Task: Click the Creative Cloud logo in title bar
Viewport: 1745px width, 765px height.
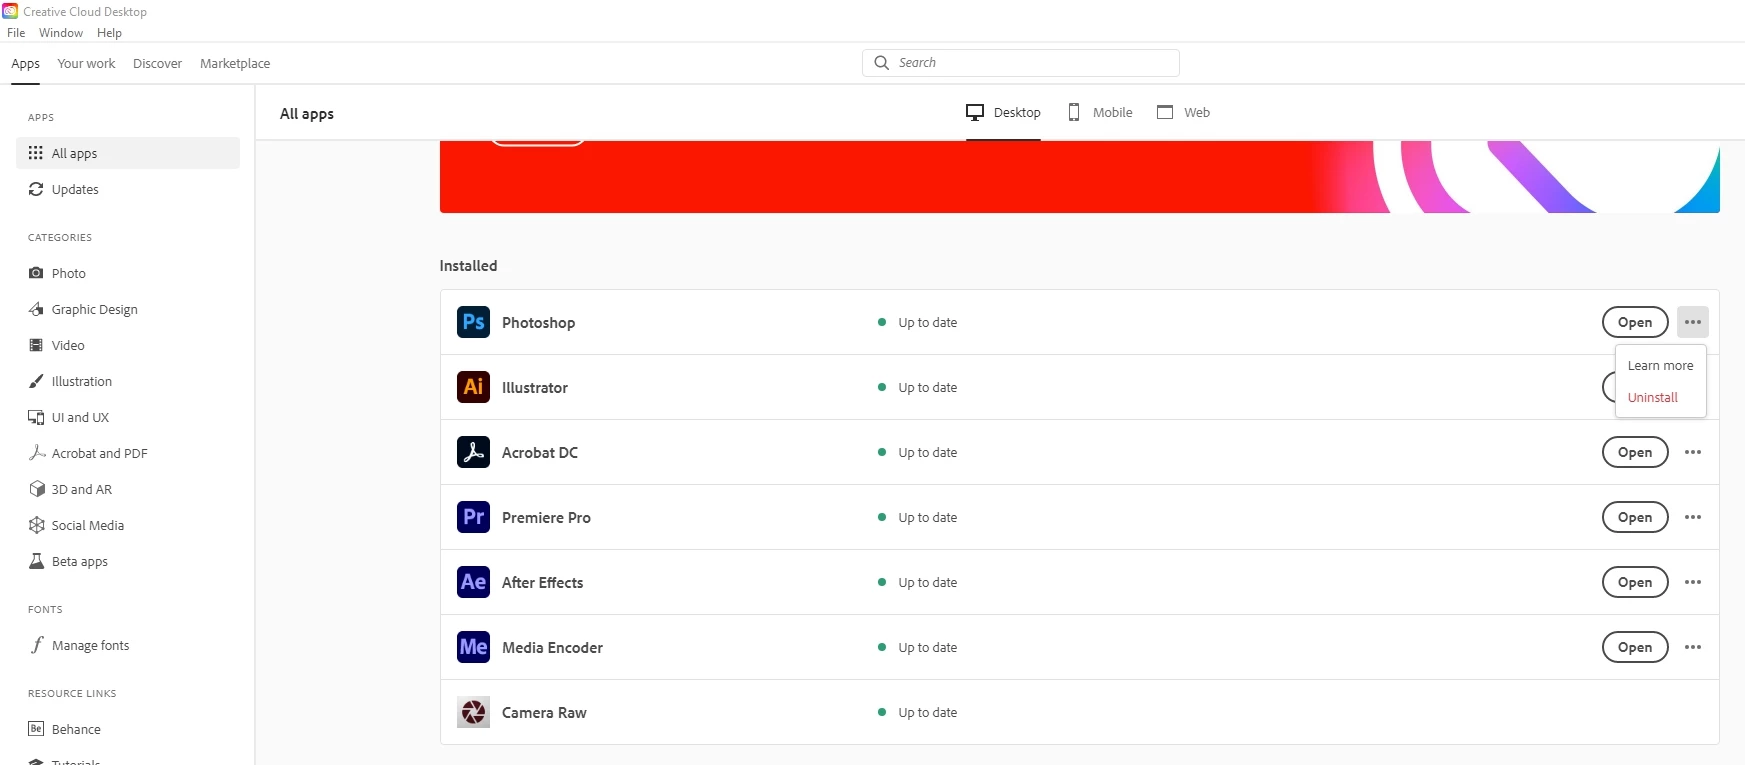Action: coord(10,11)
